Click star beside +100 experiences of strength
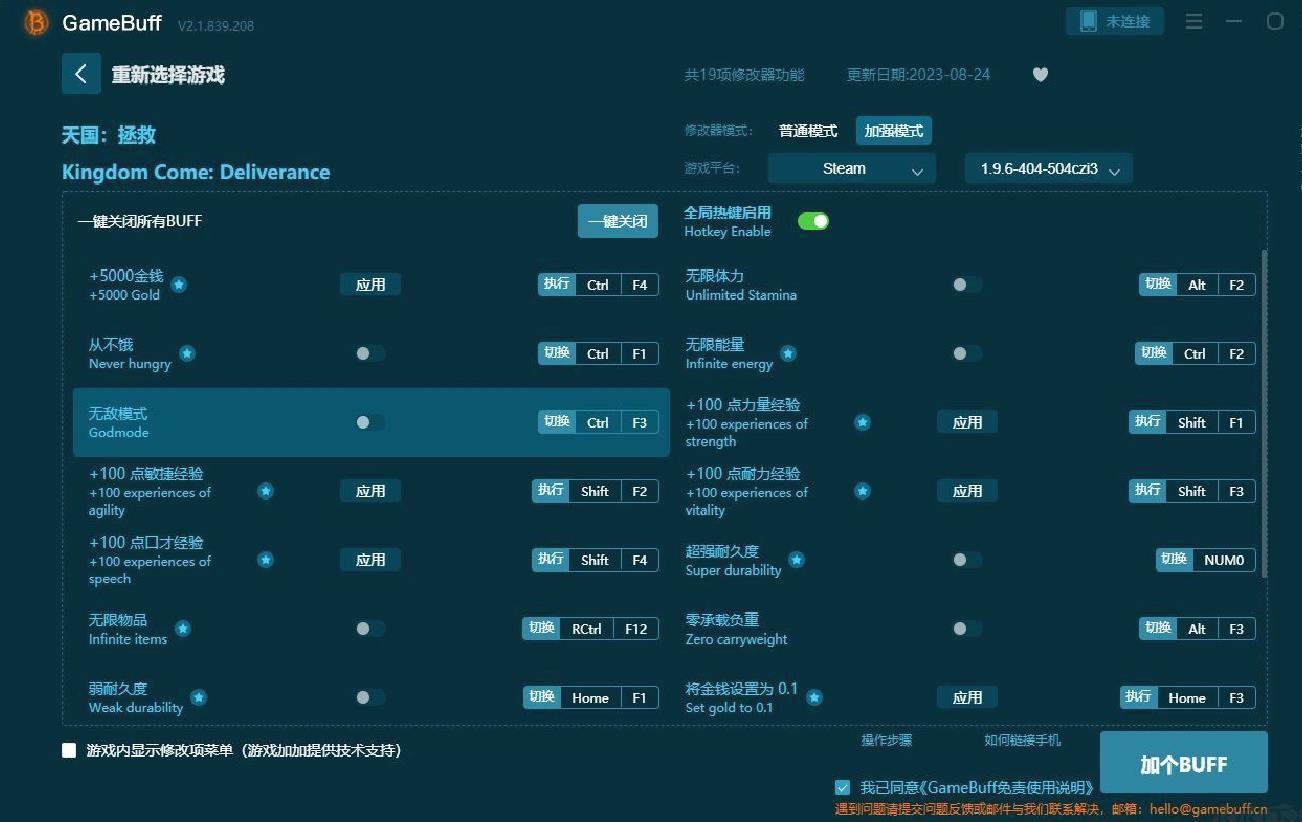This screenshot has height=822, width=1302. coord(862,422)
